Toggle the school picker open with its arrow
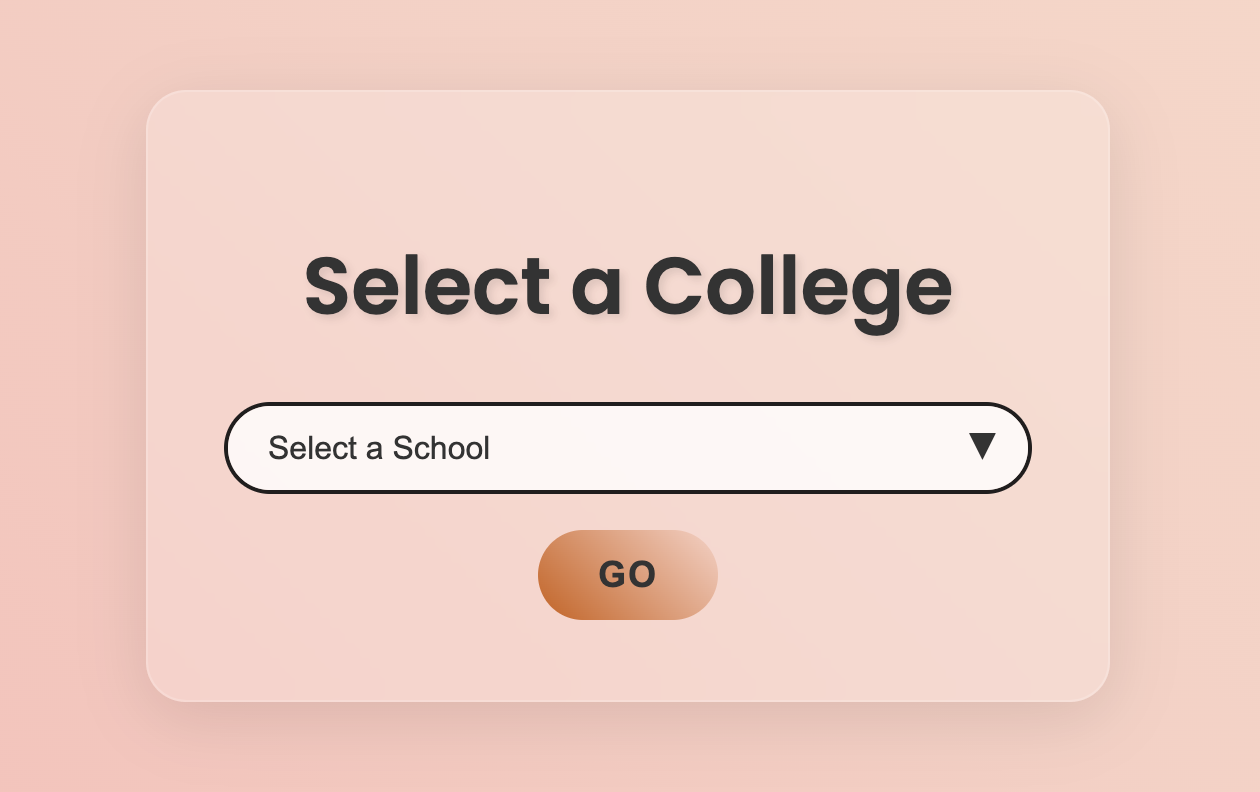The image size is (1260, 792). [982, 446]
